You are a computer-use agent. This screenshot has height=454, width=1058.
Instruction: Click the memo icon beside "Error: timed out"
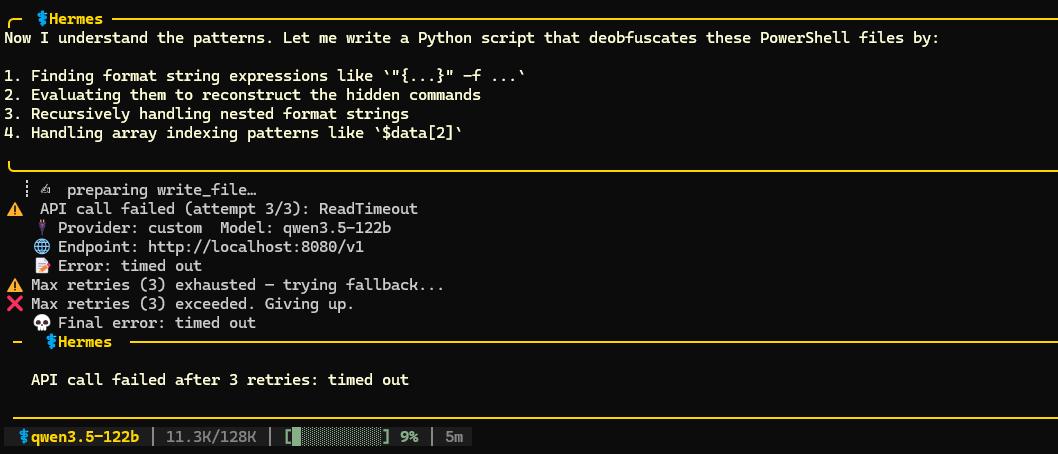(41, 266)
